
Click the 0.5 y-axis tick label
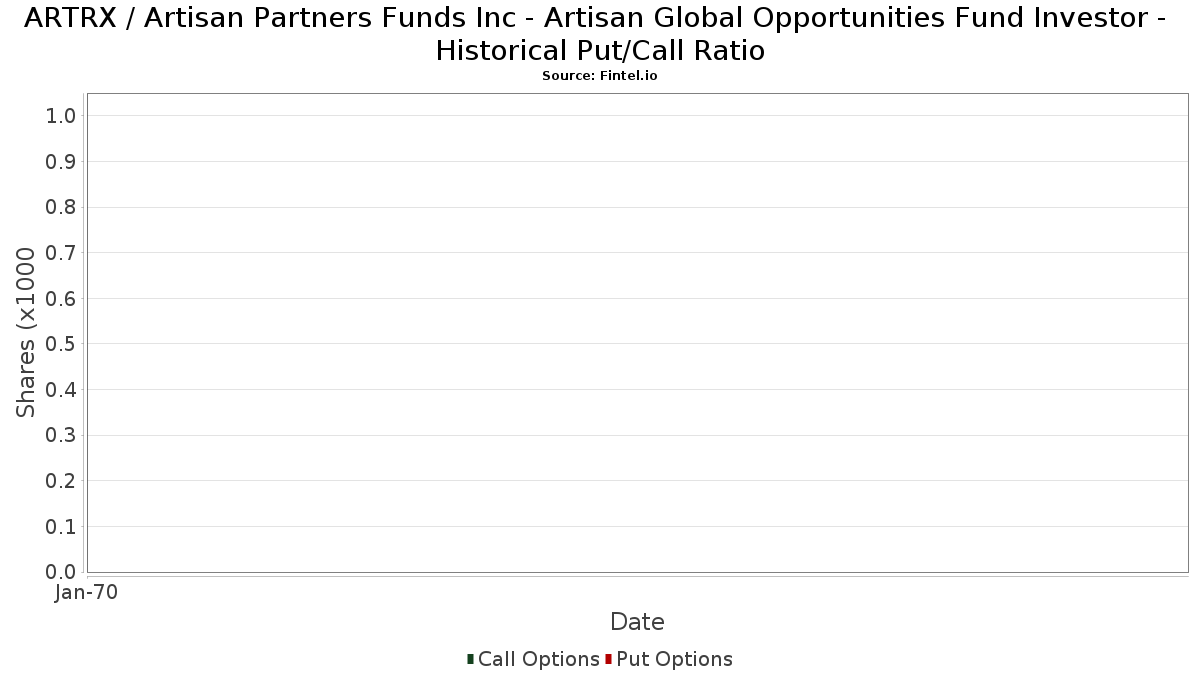point(61,344)
